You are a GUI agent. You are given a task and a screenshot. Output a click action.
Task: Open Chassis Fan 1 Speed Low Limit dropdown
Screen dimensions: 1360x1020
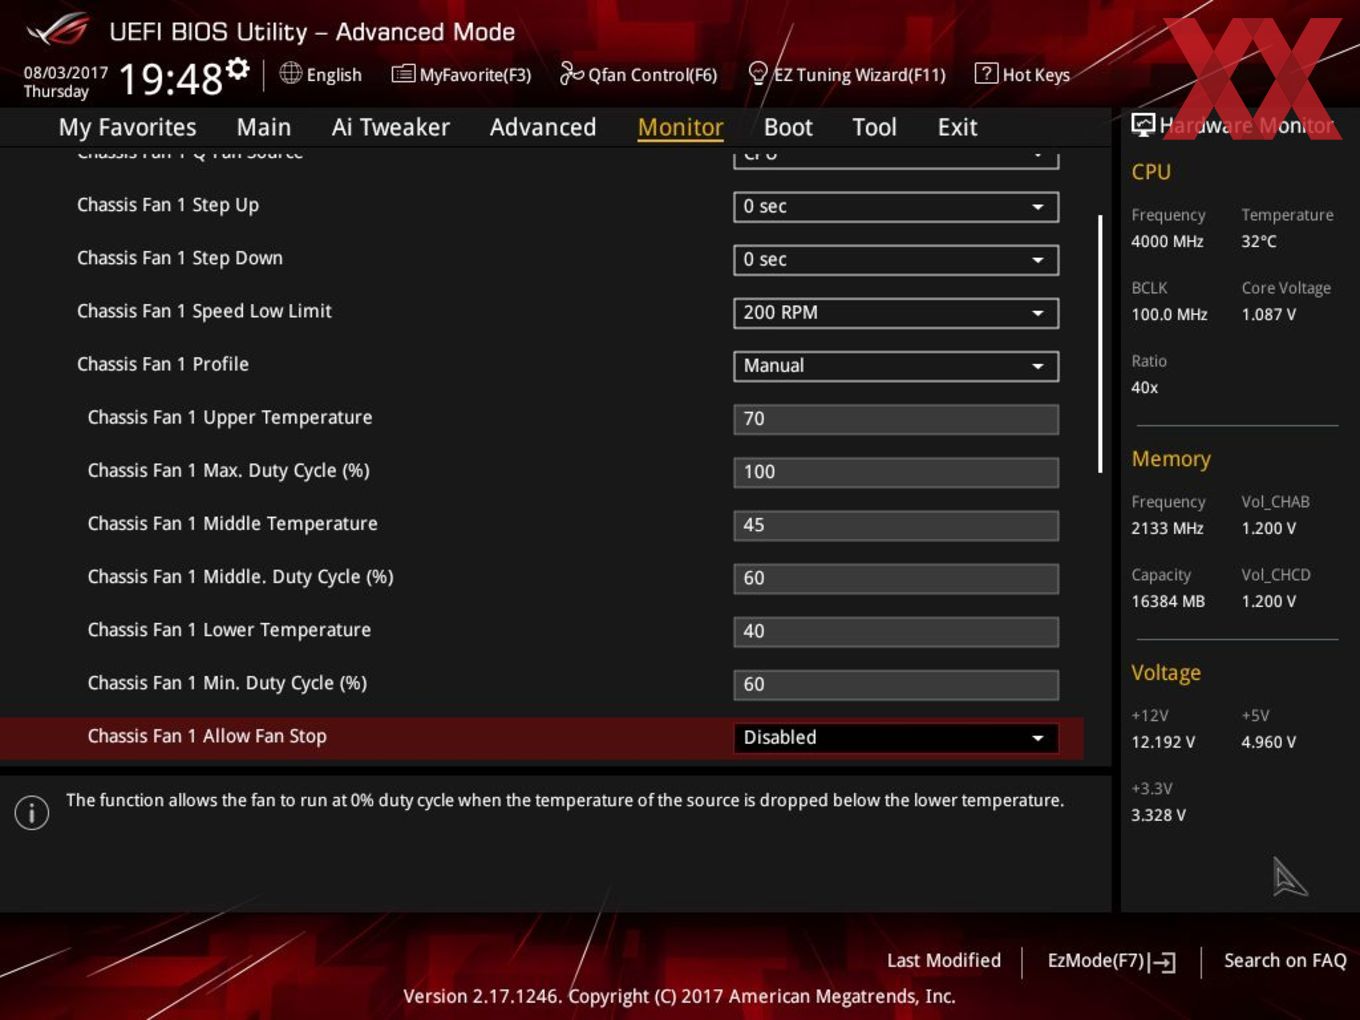(x=896, y=313)
